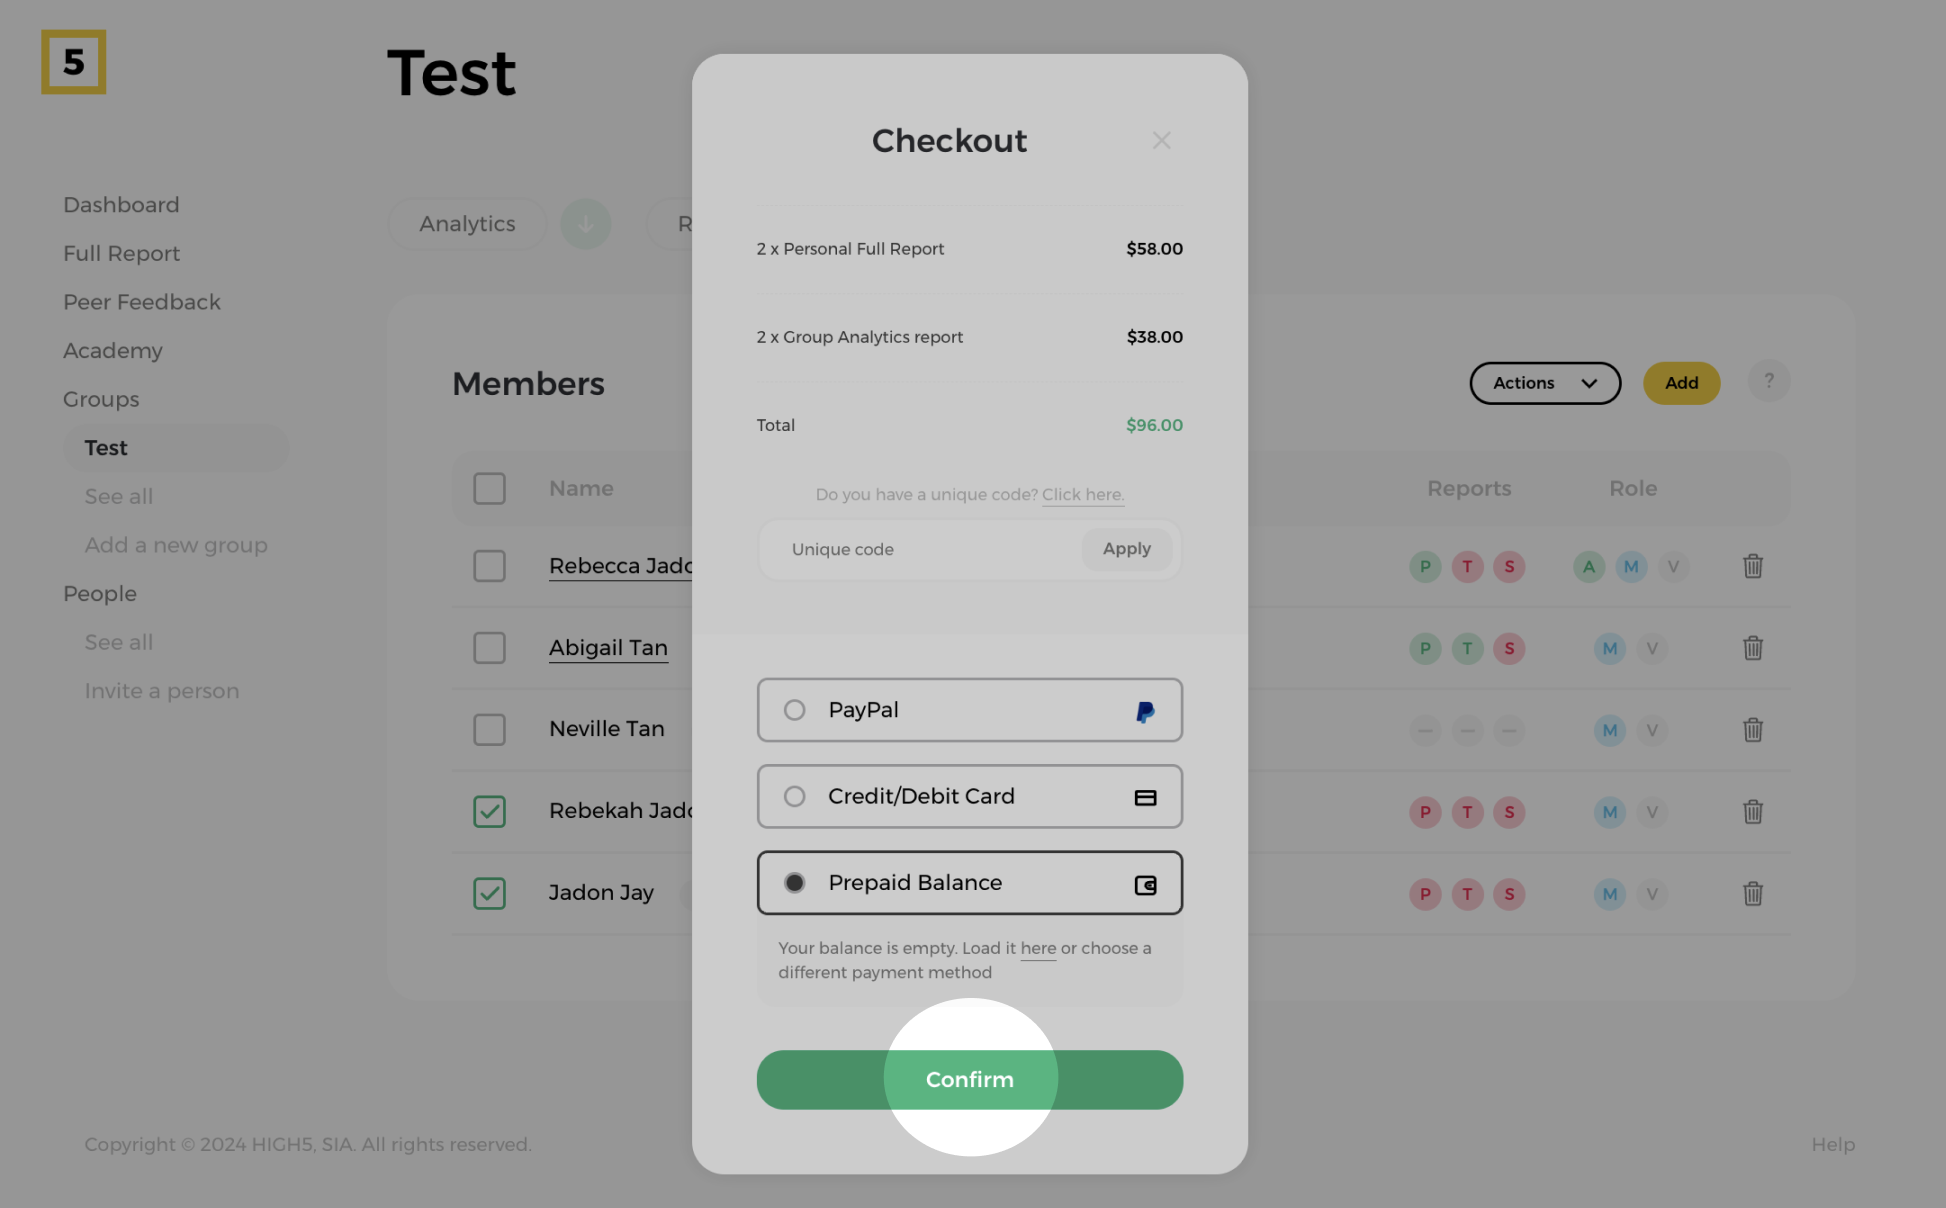The image size is (1946, 1208).
Task: Close the Checkout dialog
Action: click(x=1161, y=141)
